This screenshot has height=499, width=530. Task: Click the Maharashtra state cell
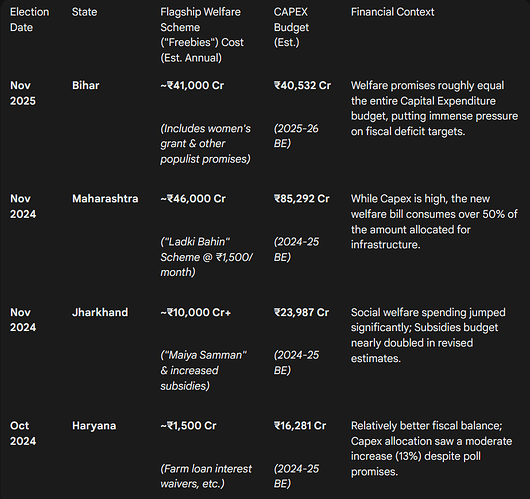point(105,199)
